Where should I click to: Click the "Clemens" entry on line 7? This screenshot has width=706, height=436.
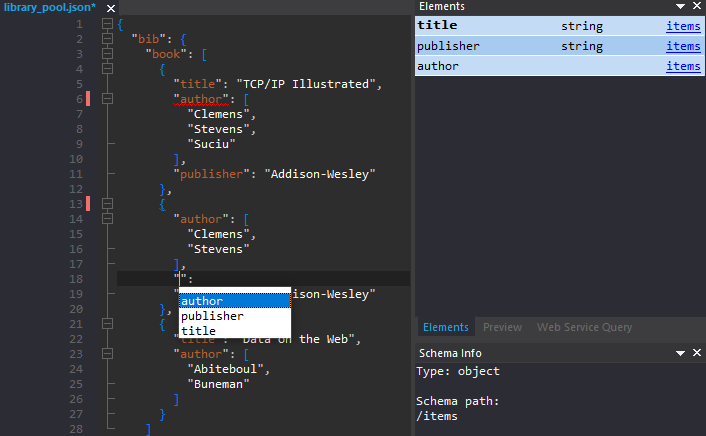218,114
